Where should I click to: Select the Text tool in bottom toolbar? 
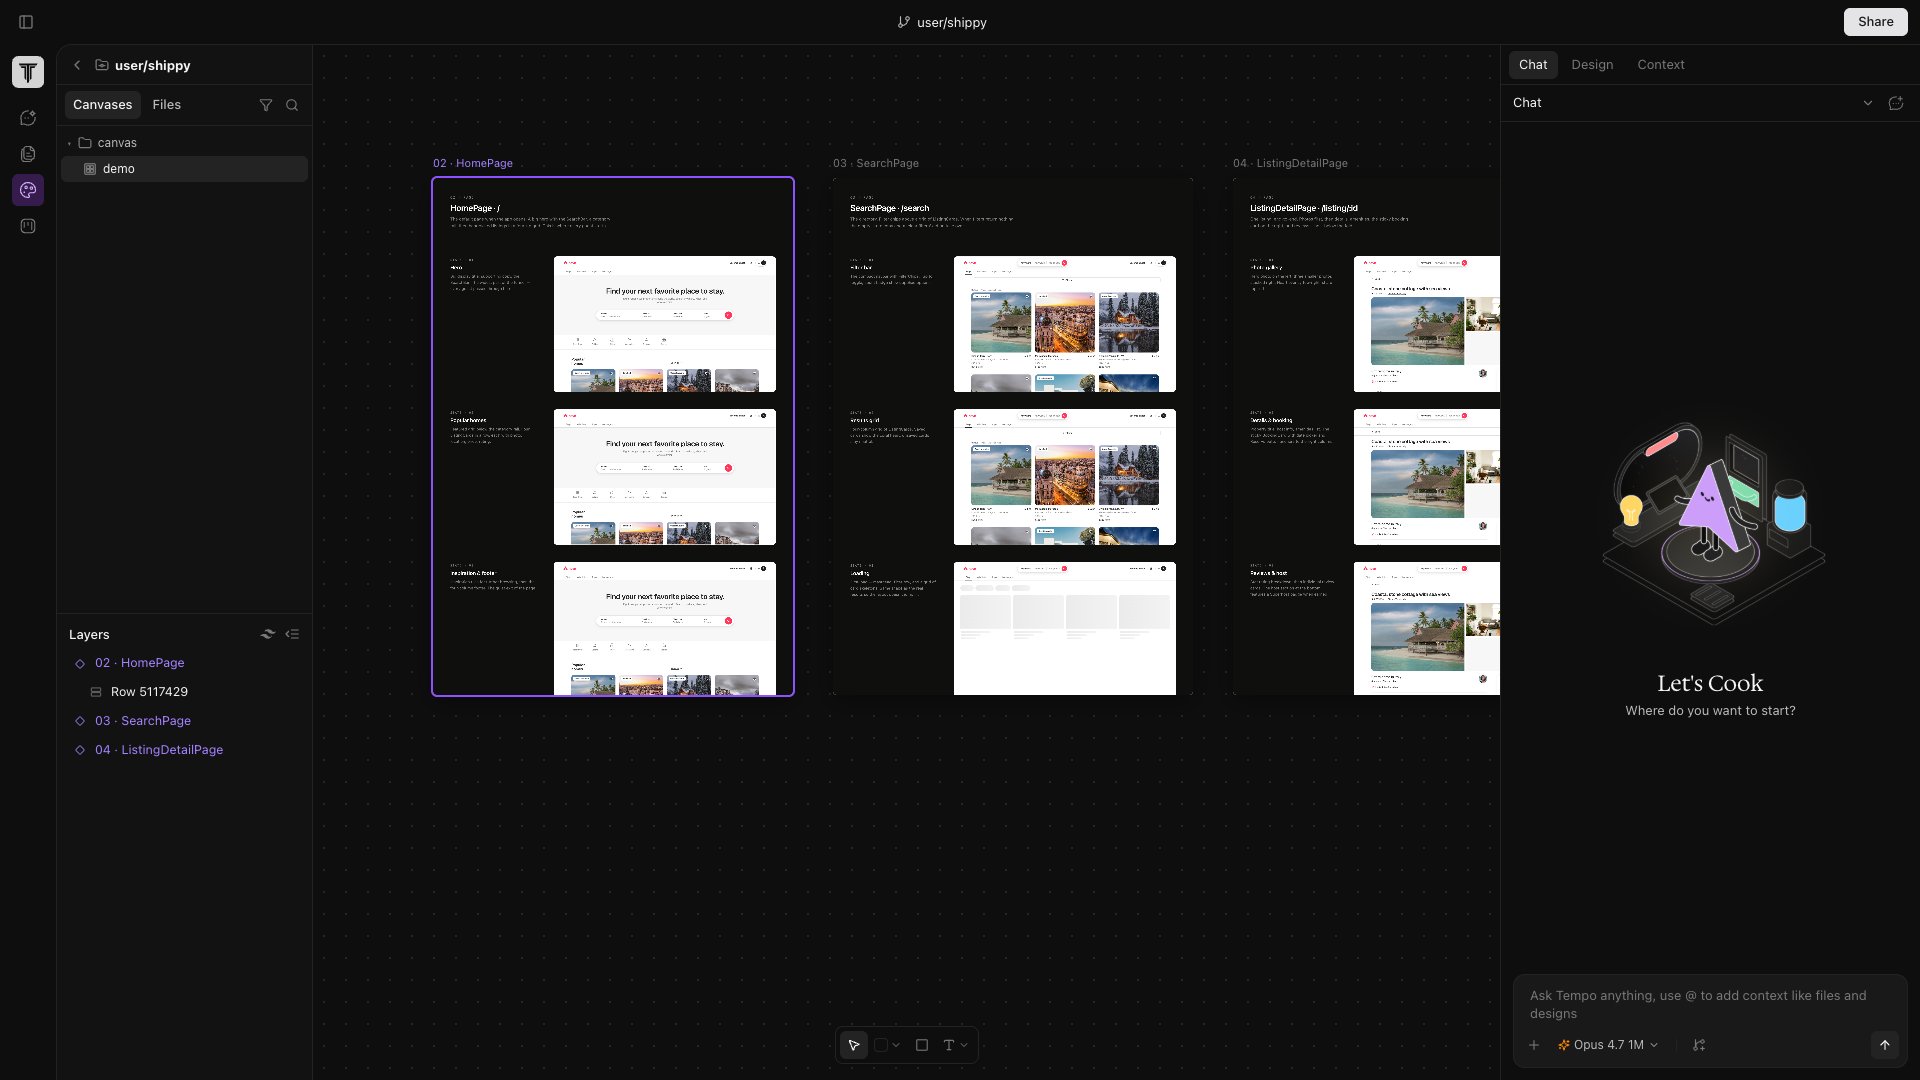949,1045
